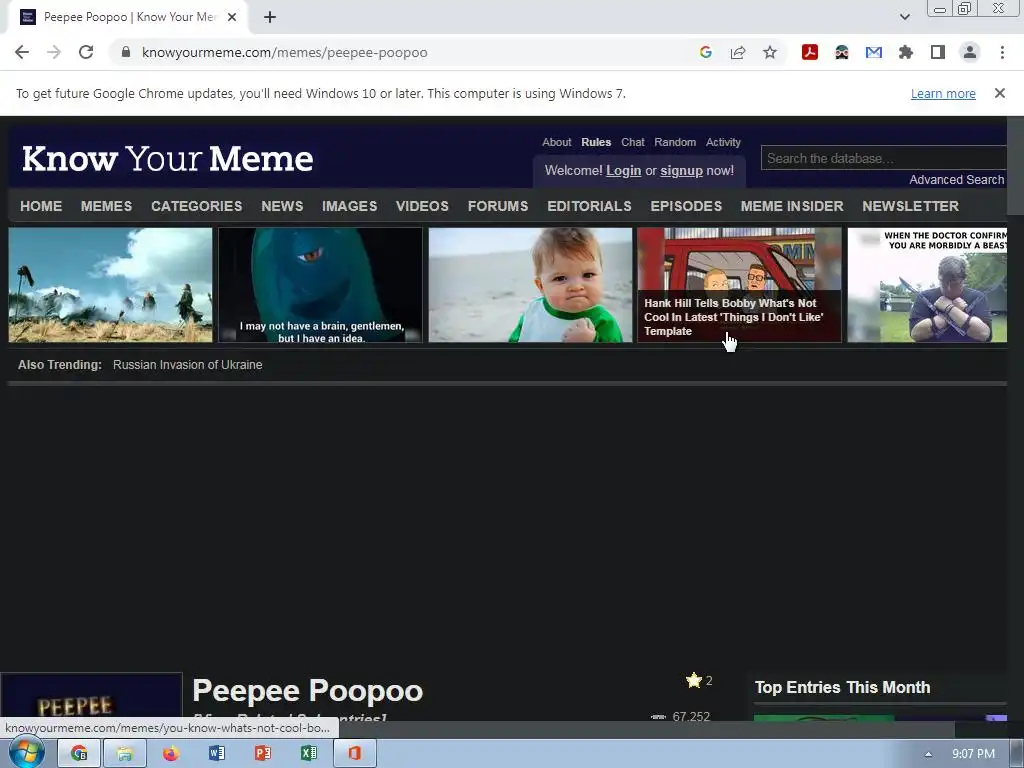Open the Gmail mail extension icon

click(x=874, y=52)
